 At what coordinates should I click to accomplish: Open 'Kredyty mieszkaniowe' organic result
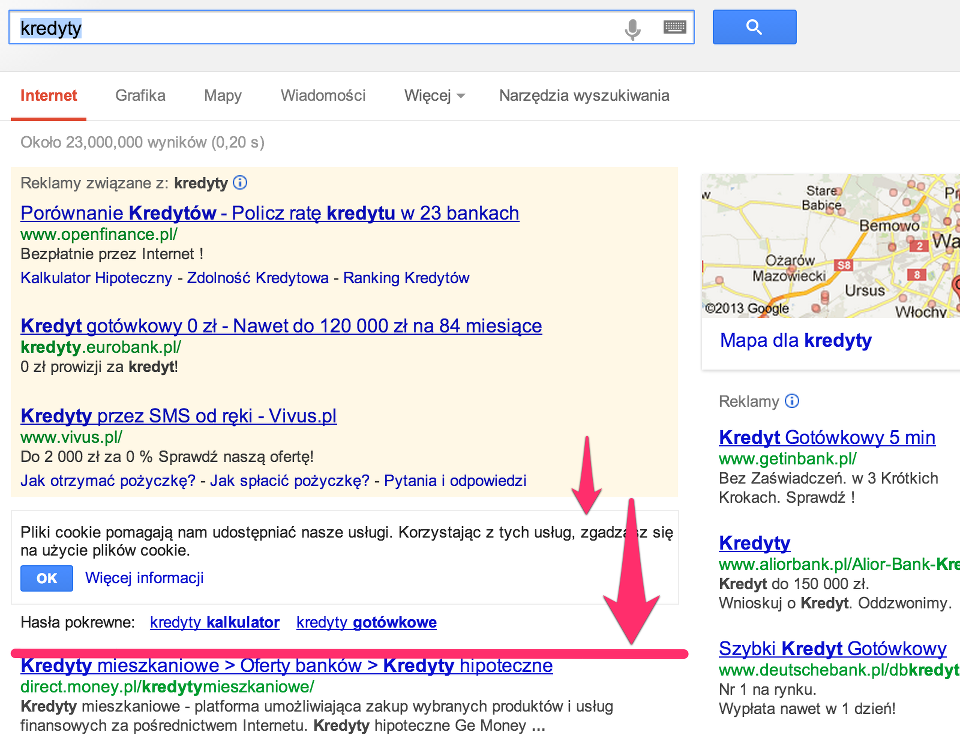(287, 666)
